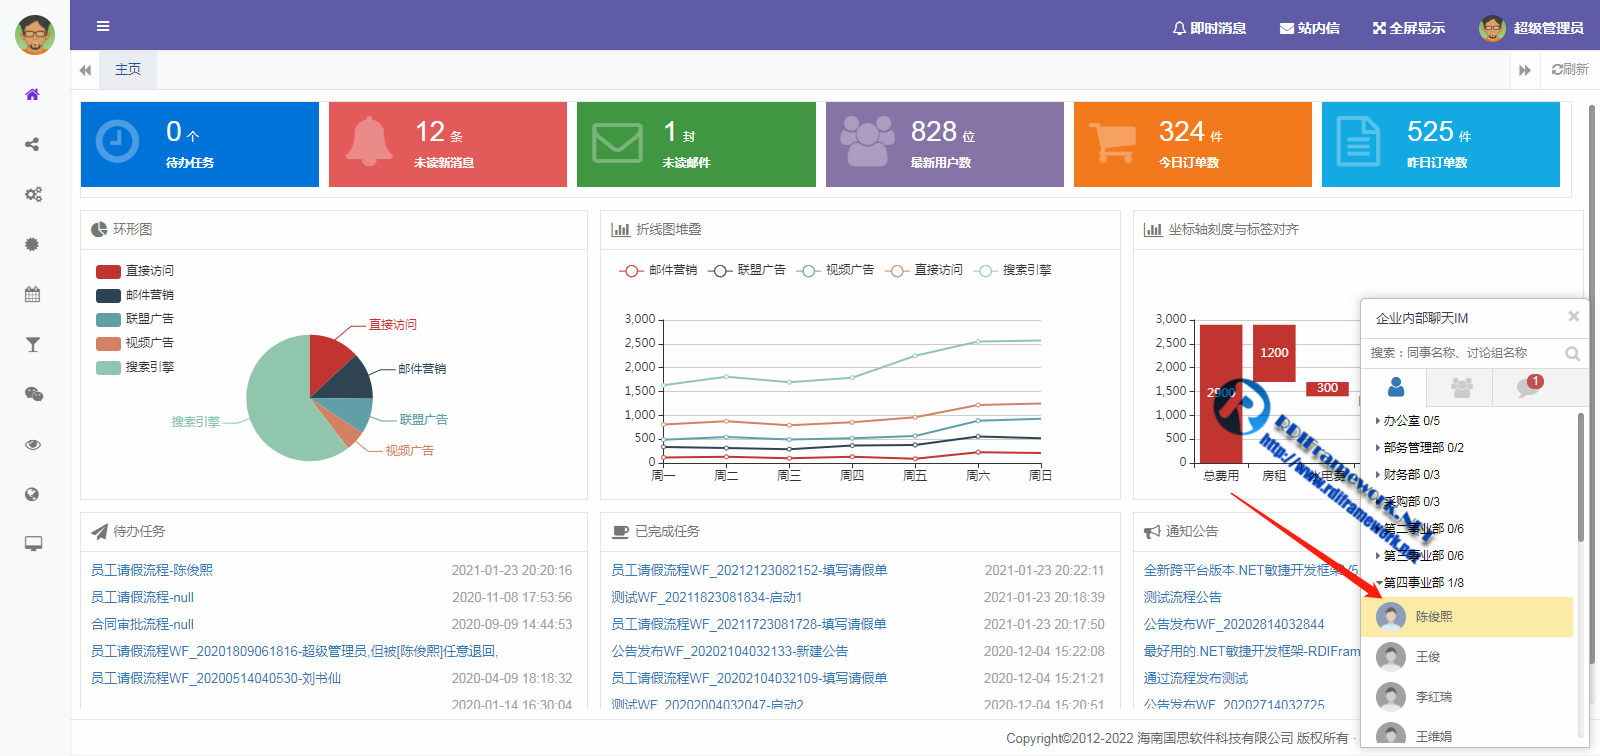
Task: Open the Home icon in left sidebar
Action: [x=32, y=94]
